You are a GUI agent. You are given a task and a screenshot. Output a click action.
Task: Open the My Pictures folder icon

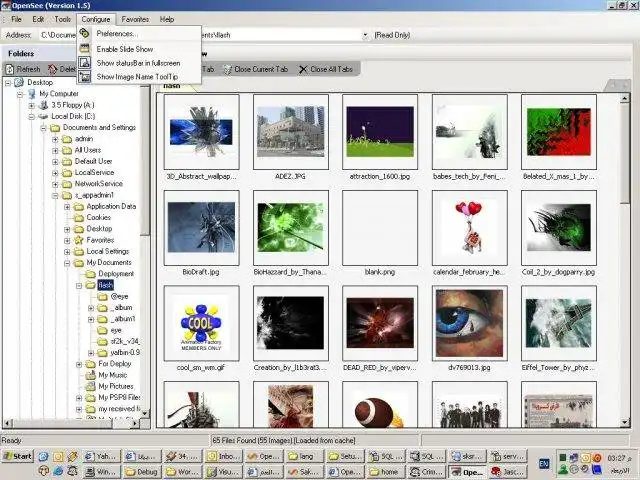90,386
